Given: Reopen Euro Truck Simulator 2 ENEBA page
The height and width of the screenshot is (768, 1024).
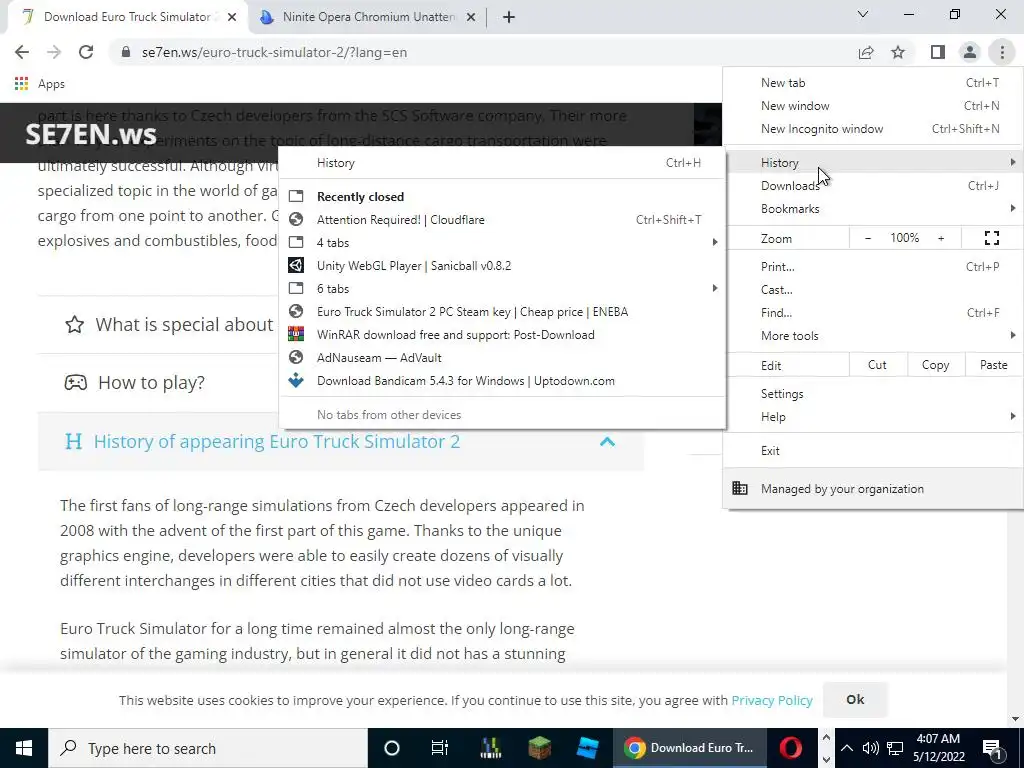Looking at the screenshot, I should point(502,312).
